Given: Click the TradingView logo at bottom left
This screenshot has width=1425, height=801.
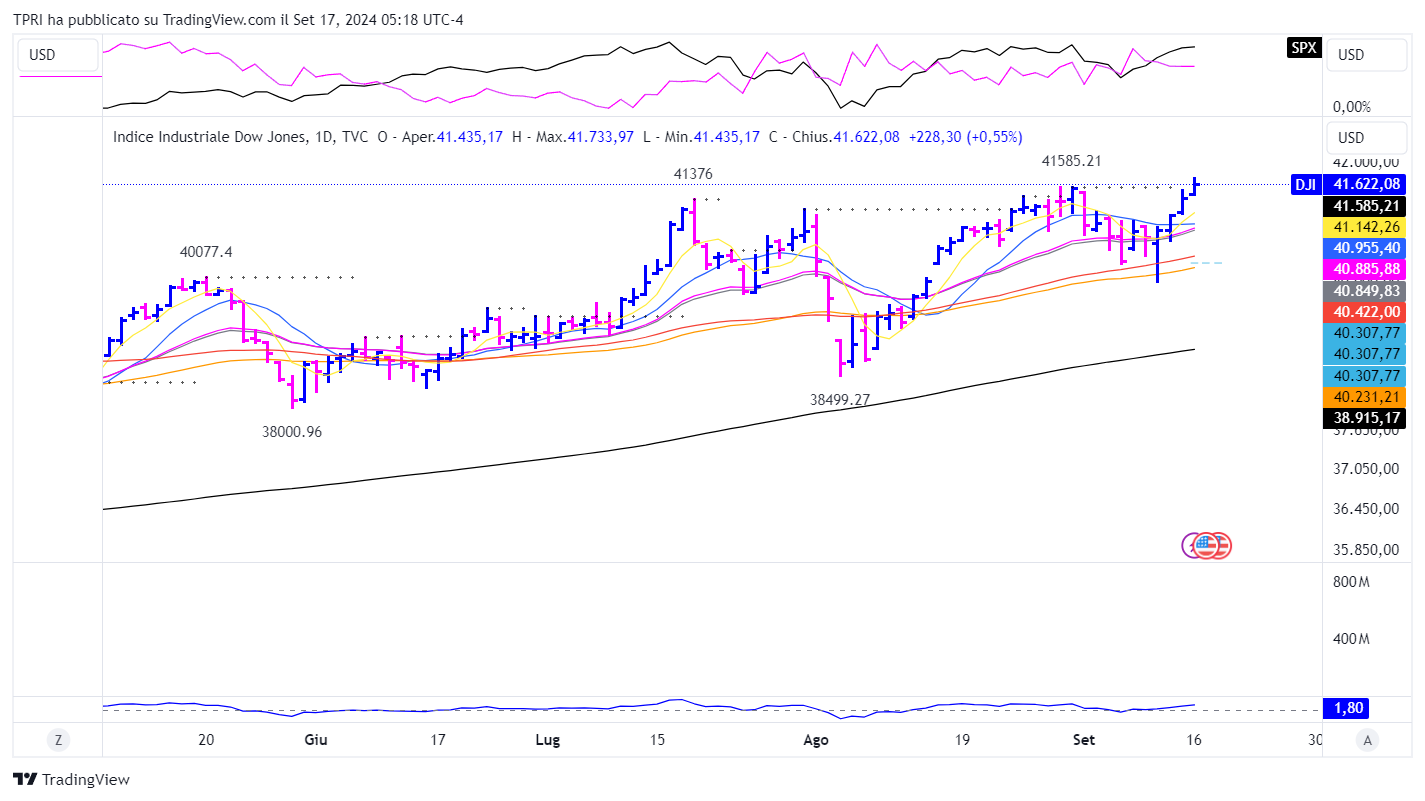Looking at the screenshot, I should click(x=71, y=780).
